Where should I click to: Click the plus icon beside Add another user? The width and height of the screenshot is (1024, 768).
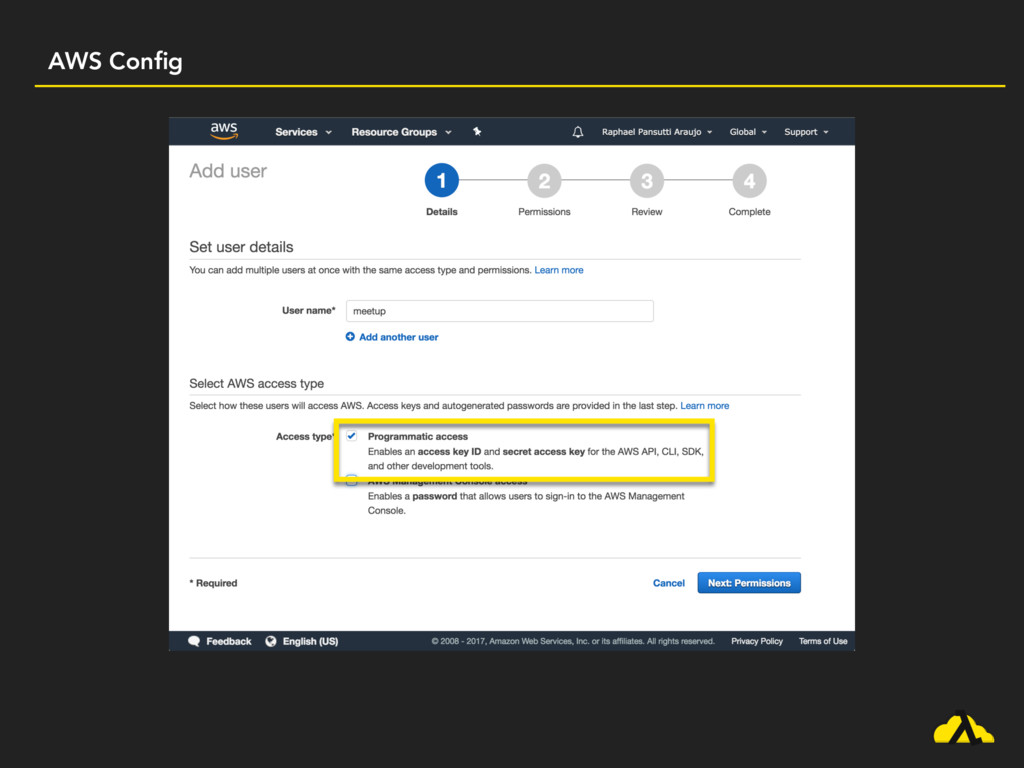(x=350, y=336)
